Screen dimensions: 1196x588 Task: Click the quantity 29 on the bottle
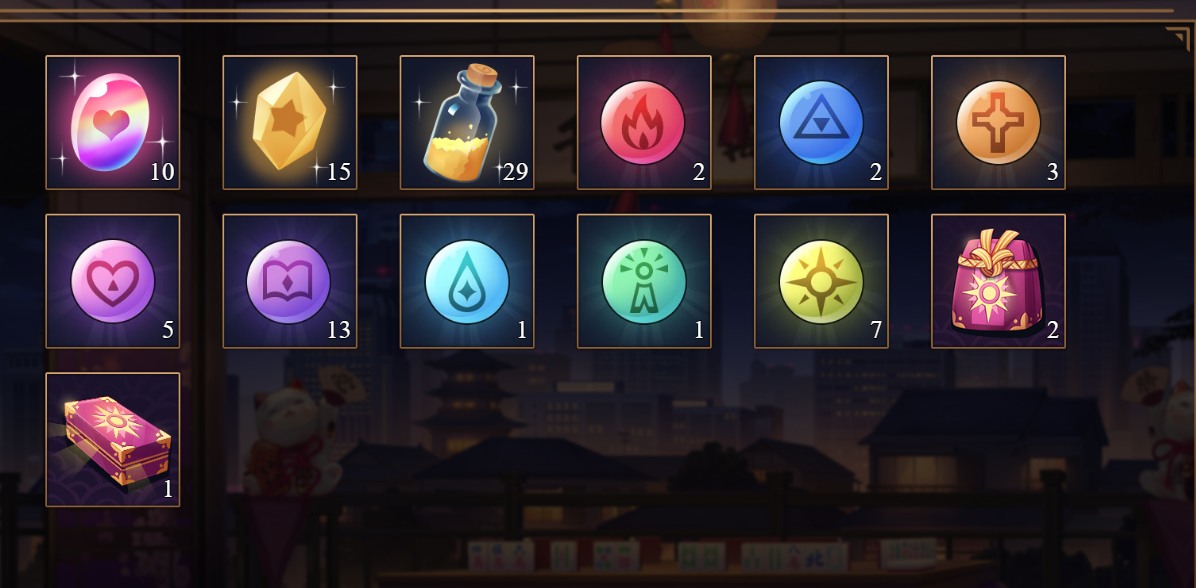(x=516, y=172)
